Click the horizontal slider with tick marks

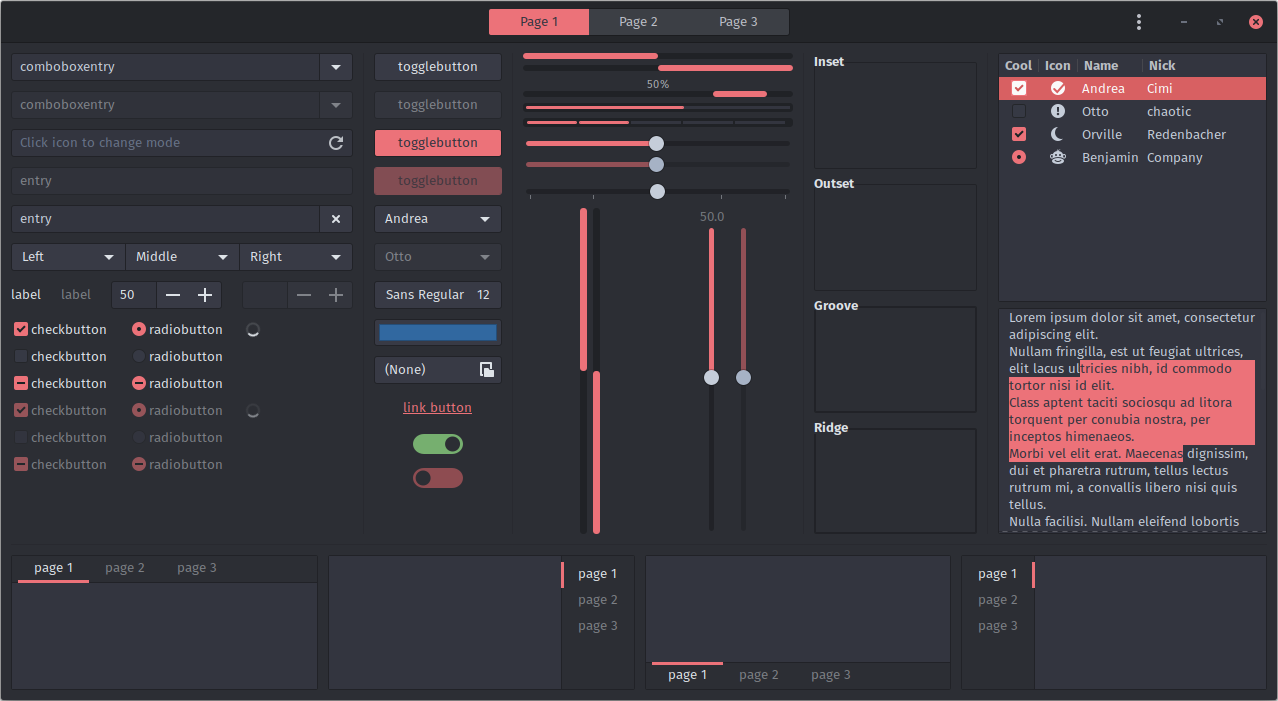tap(657, 191)
